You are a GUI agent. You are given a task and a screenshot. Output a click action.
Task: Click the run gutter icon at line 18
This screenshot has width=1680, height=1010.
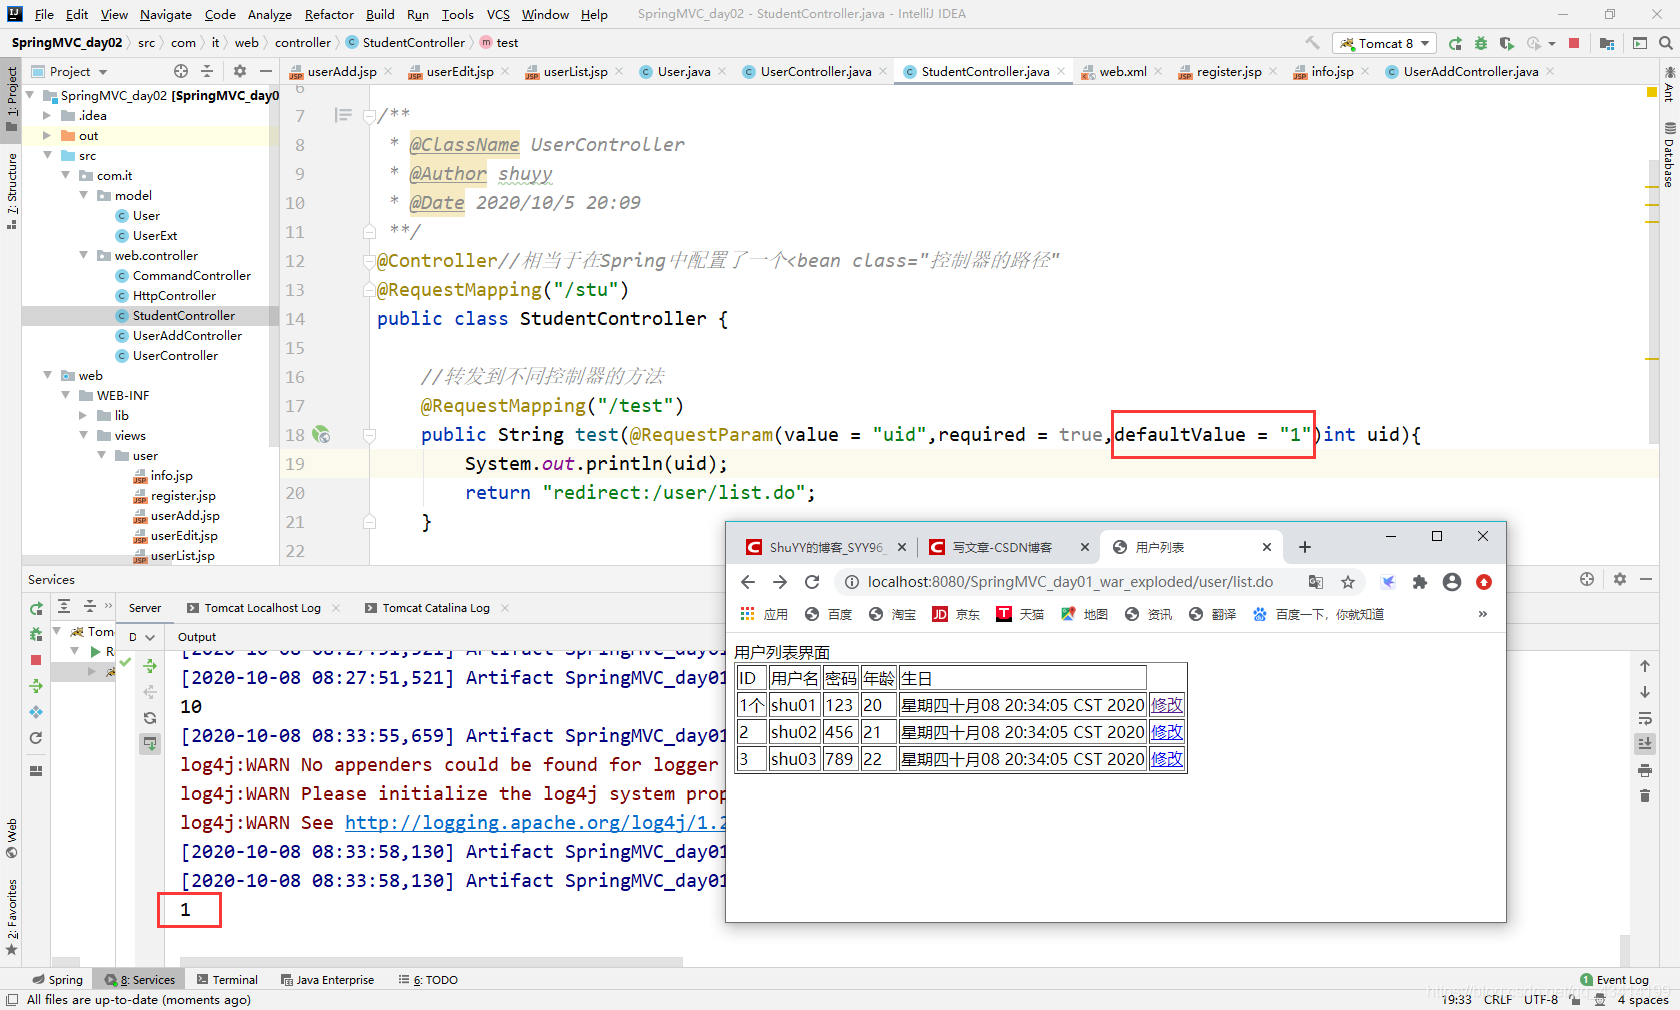click(x=321, y=434)
